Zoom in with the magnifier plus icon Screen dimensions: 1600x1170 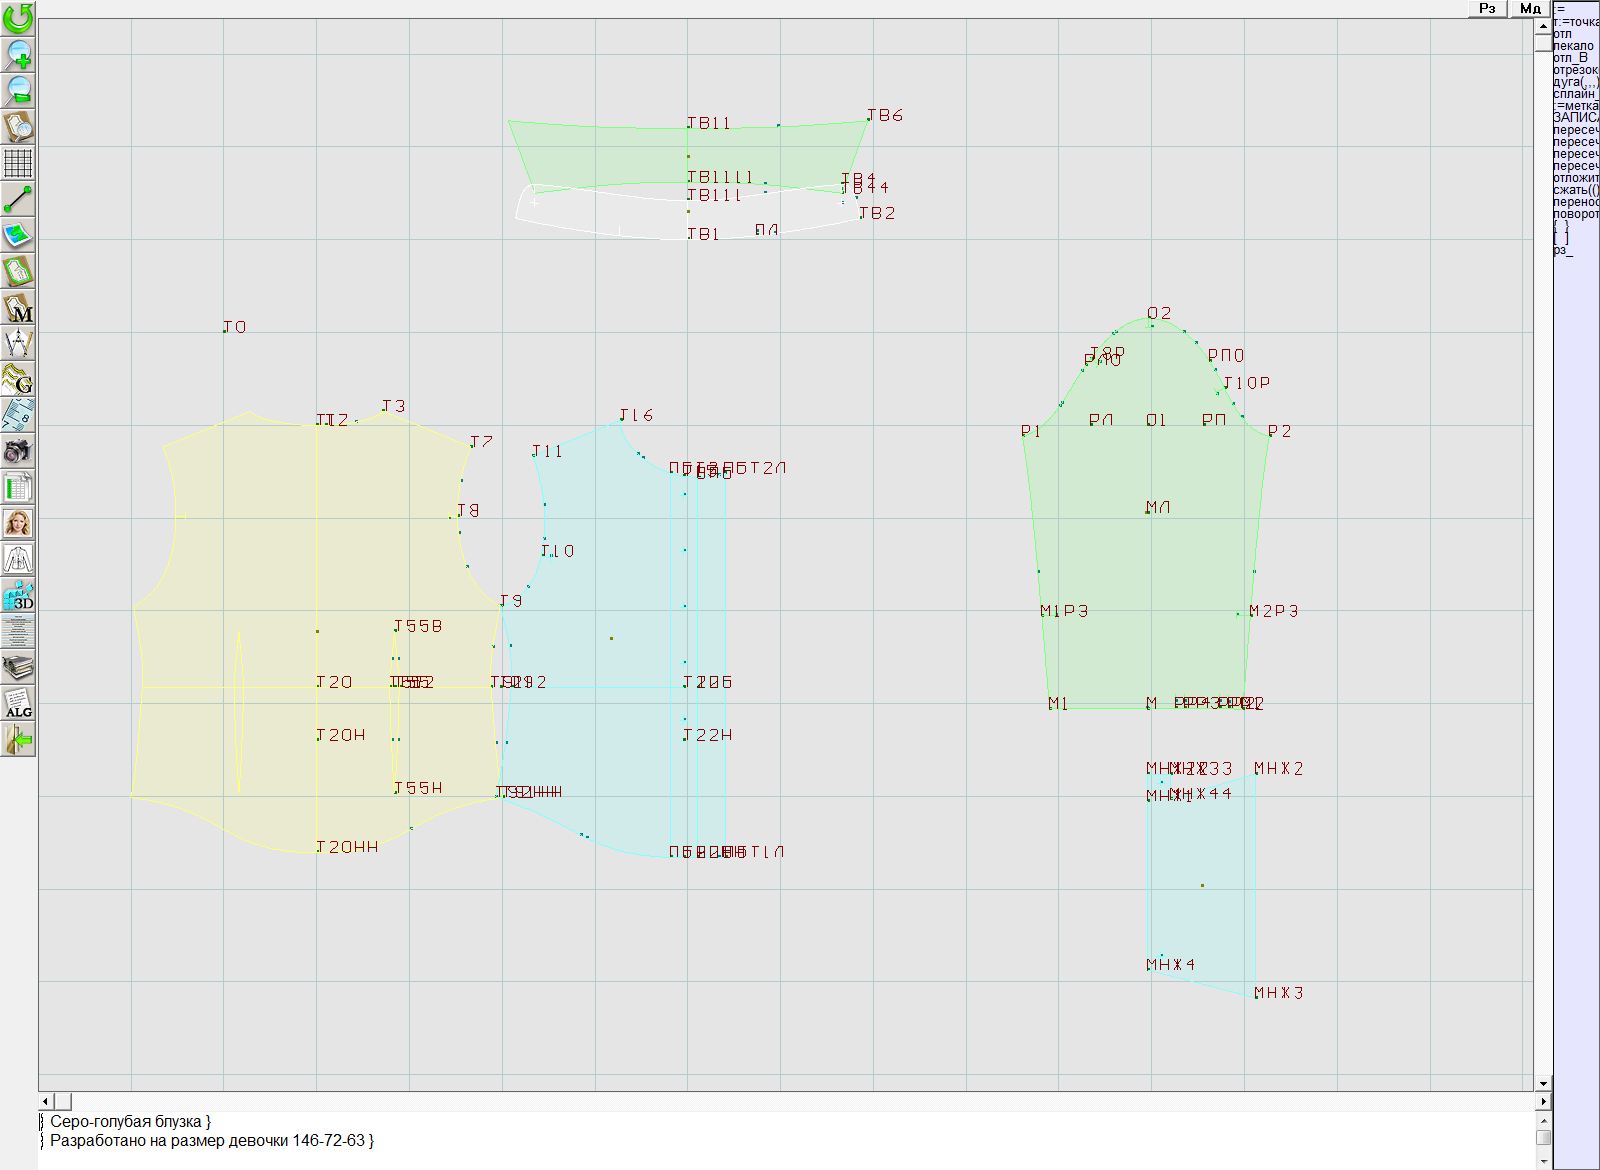click(x=18, y=54)
